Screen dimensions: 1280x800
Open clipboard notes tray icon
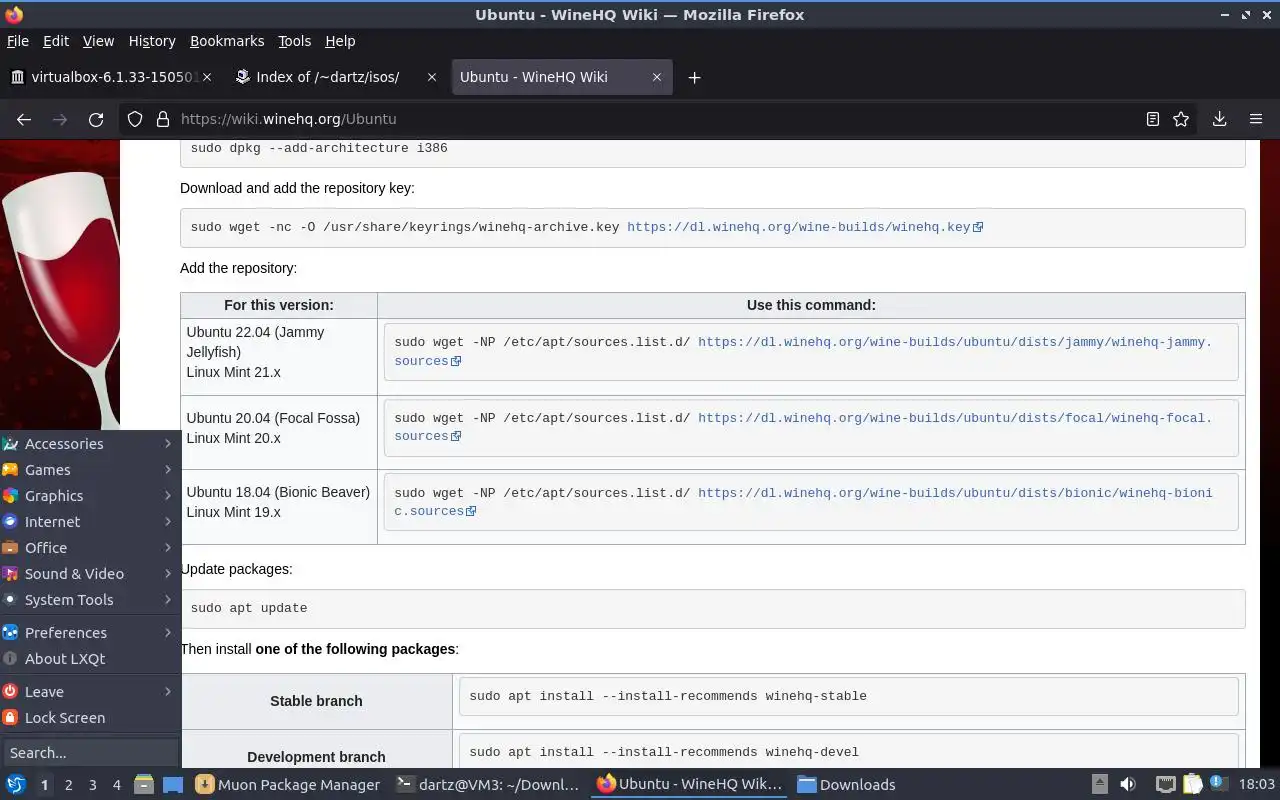coord(1192,784)
